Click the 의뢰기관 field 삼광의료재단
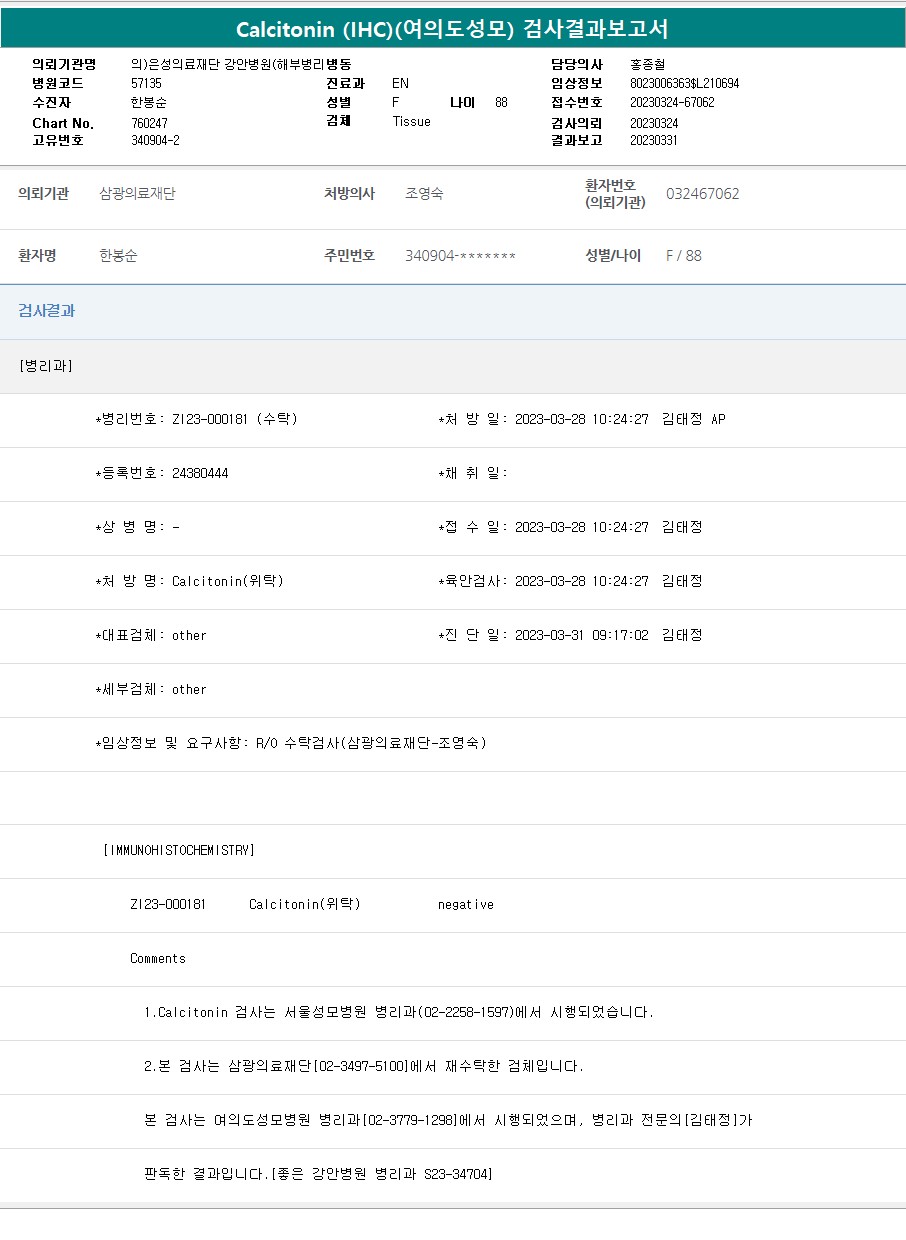 tap(137, 194)
